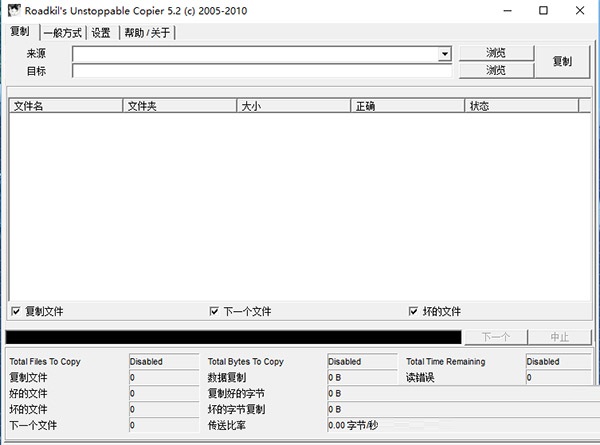This screenshot has height=445, width=600.
Task: Open the 帮助/关于 tab
Action: 147,32
